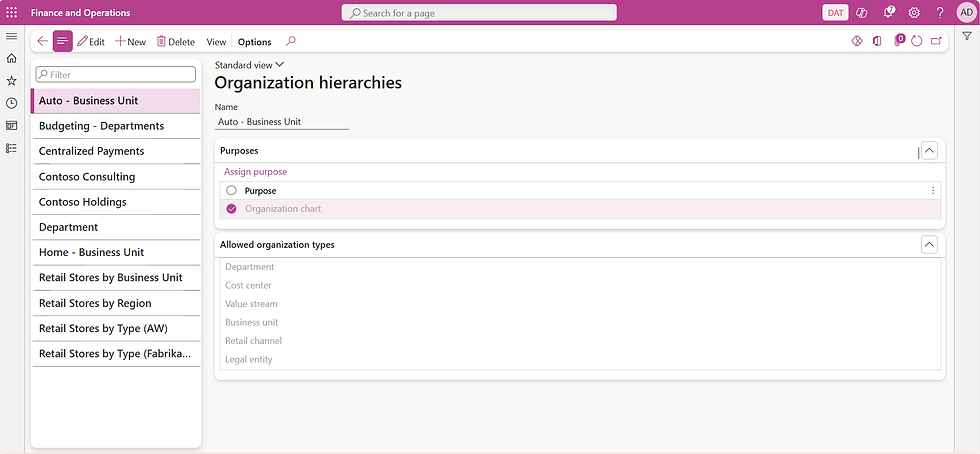The image size is (980, 454).
Task: Open the View menu
Action: pos(216,42)
